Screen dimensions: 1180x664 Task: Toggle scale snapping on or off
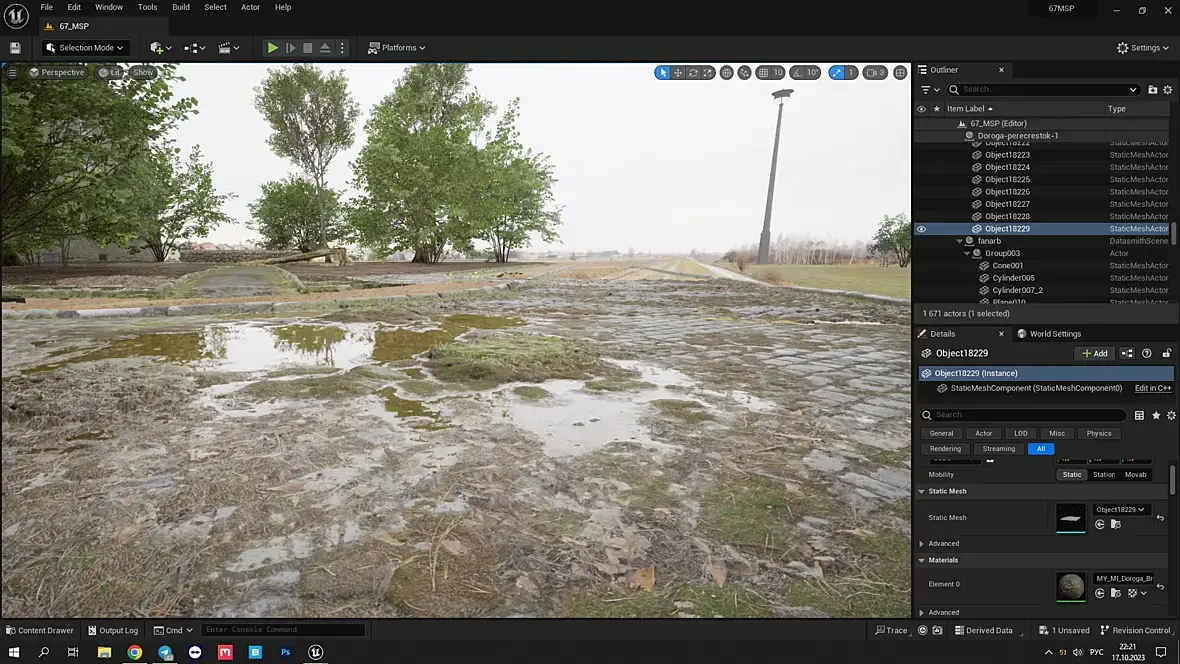836,72
